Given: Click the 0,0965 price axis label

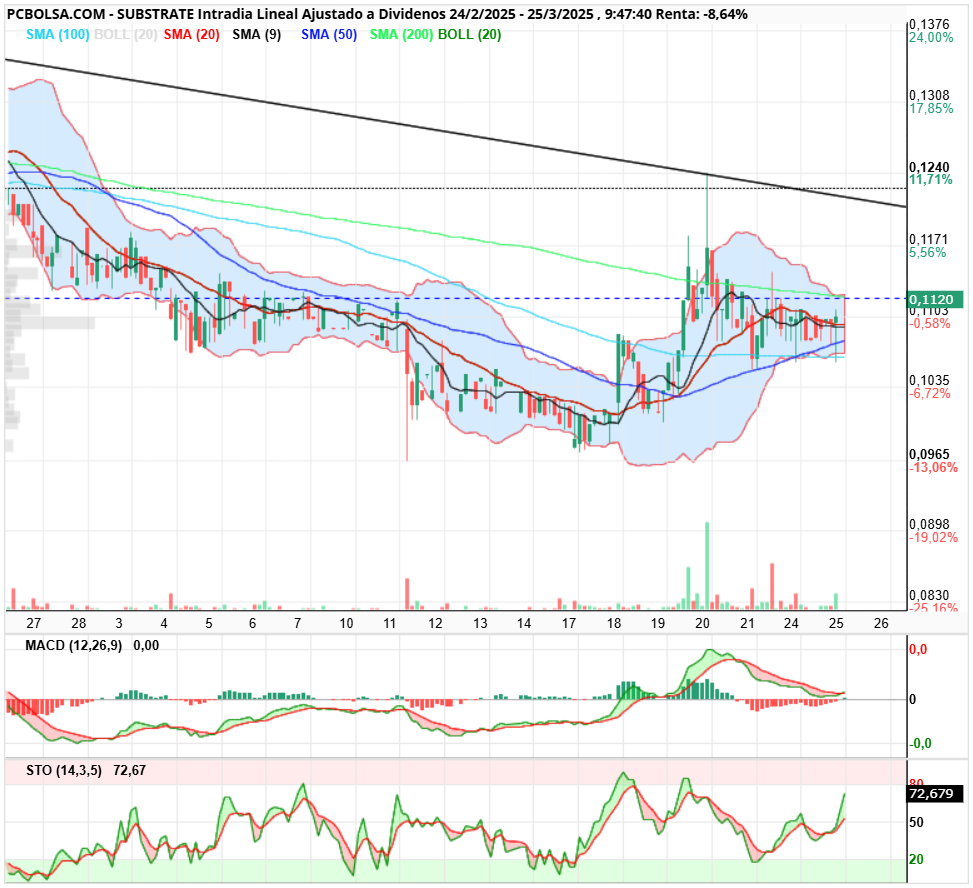Looking at the screenshot, I should (929, 455).
